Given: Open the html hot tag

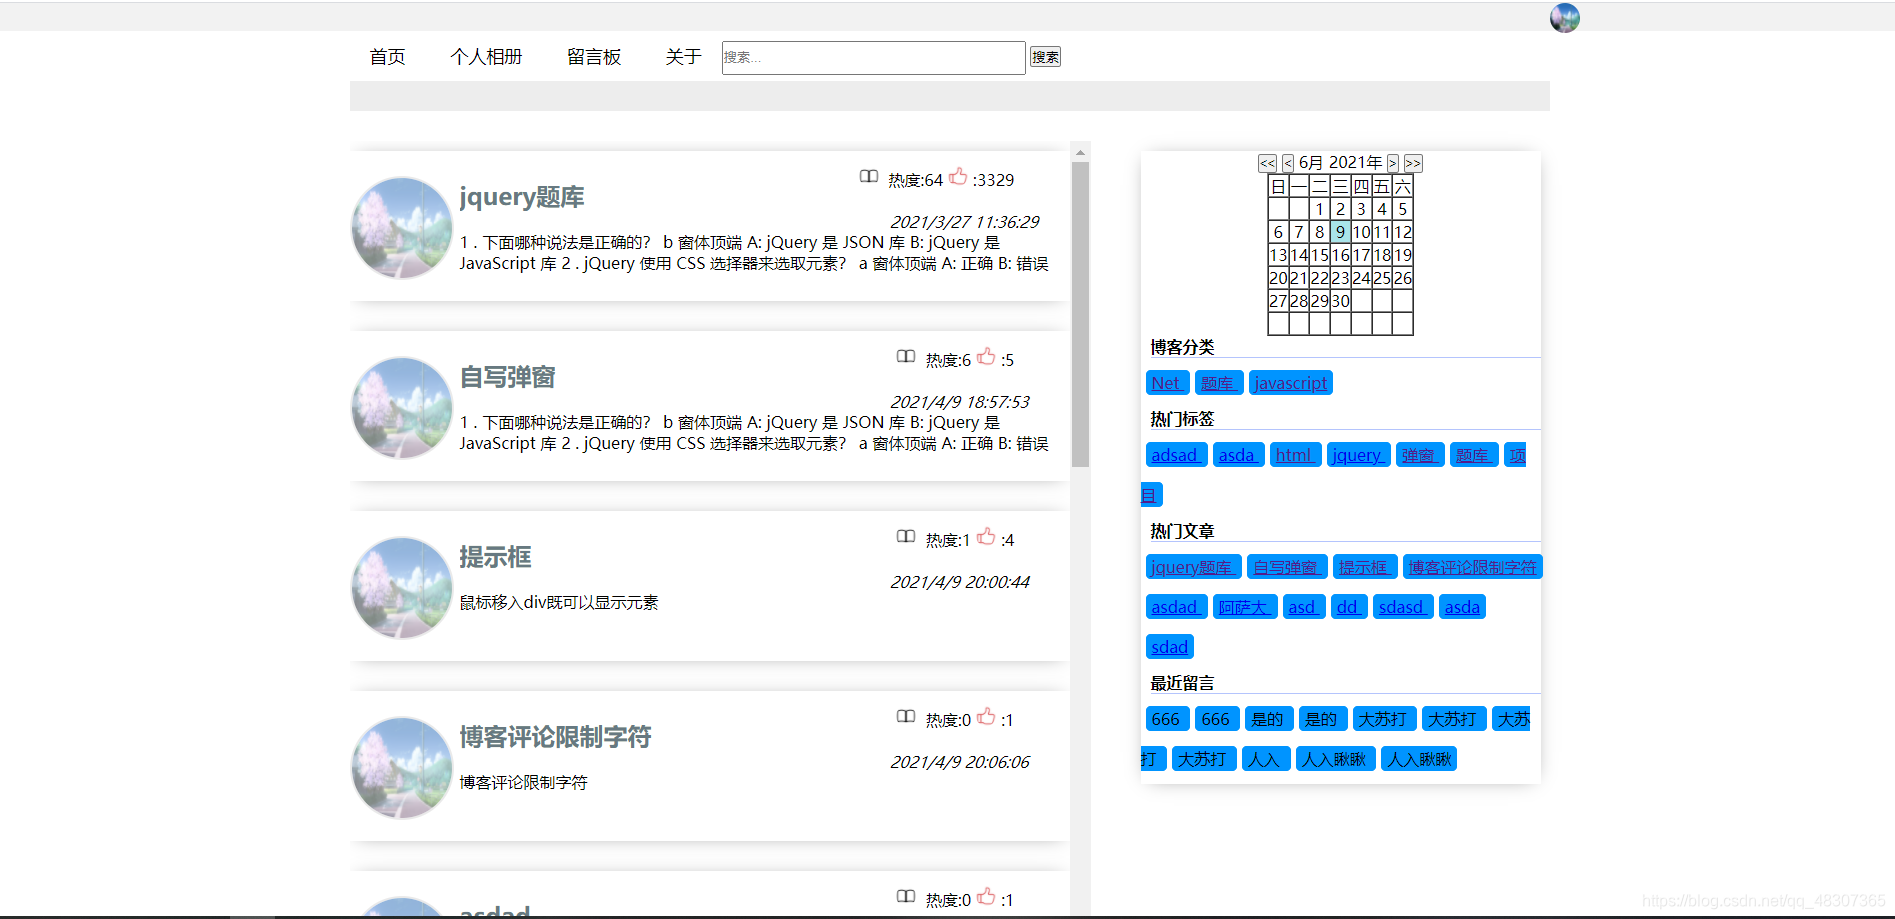Looking at the screenshot, I should click(x=1295, y=455).
